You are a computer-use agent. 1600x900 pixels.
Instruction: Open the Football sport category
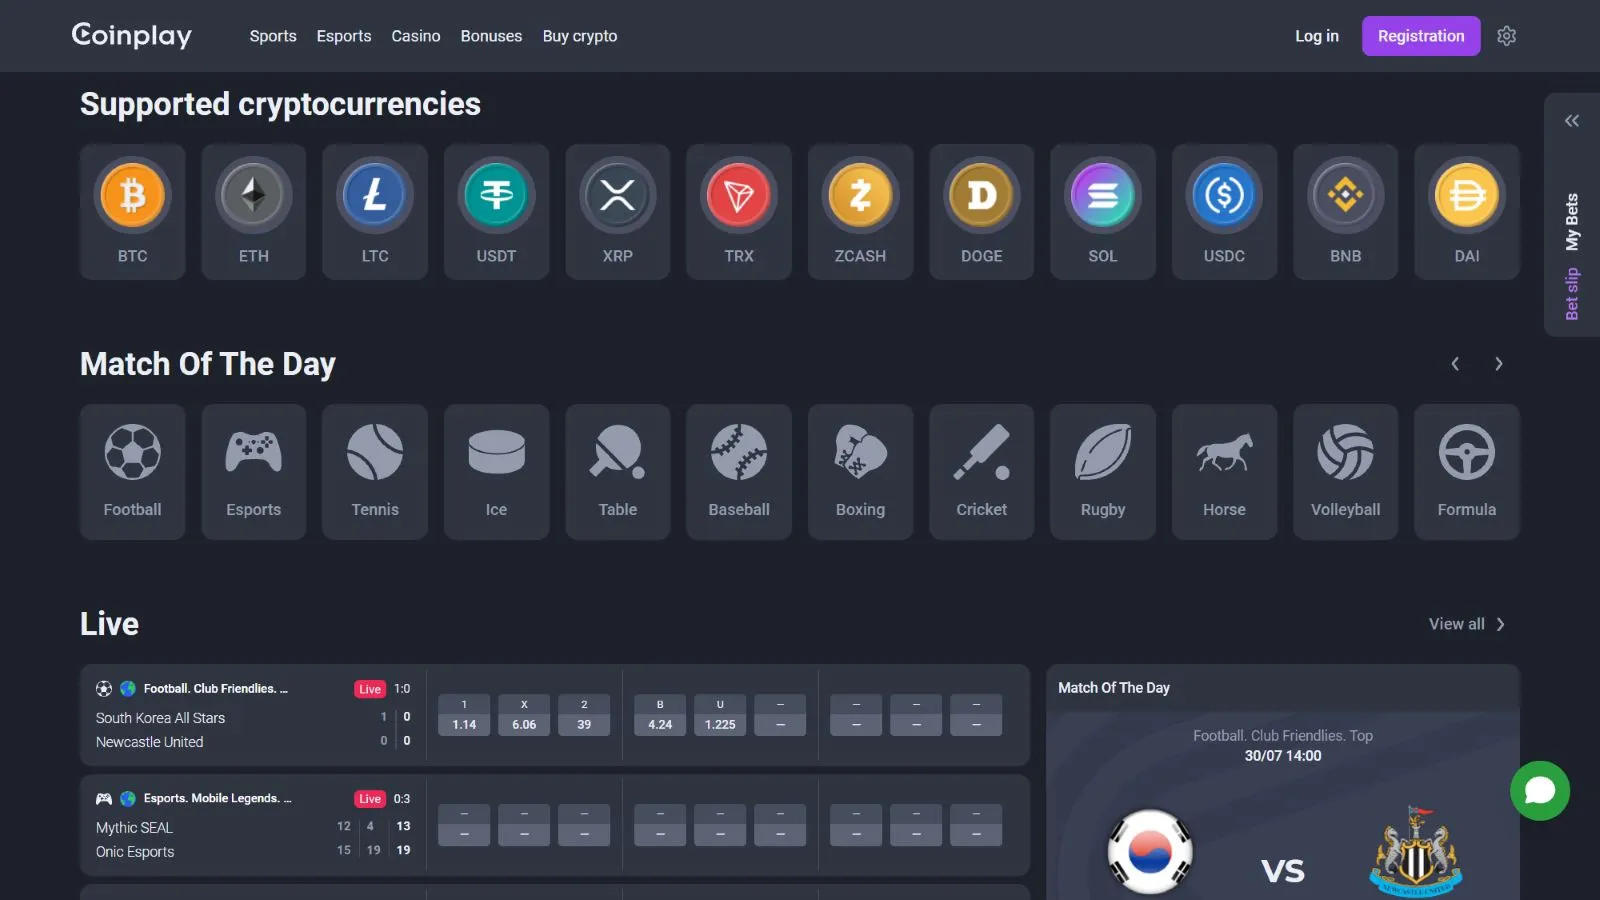tap(132, 472)
